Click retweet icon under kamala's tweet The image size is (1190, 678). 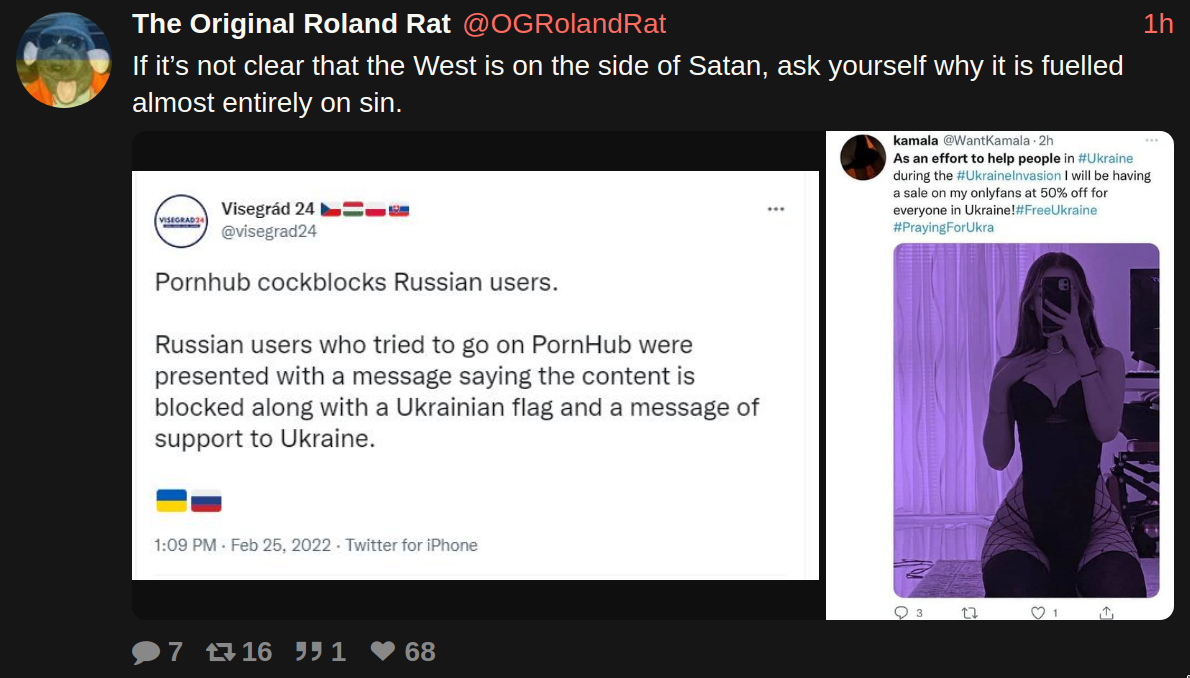(968, 612)
